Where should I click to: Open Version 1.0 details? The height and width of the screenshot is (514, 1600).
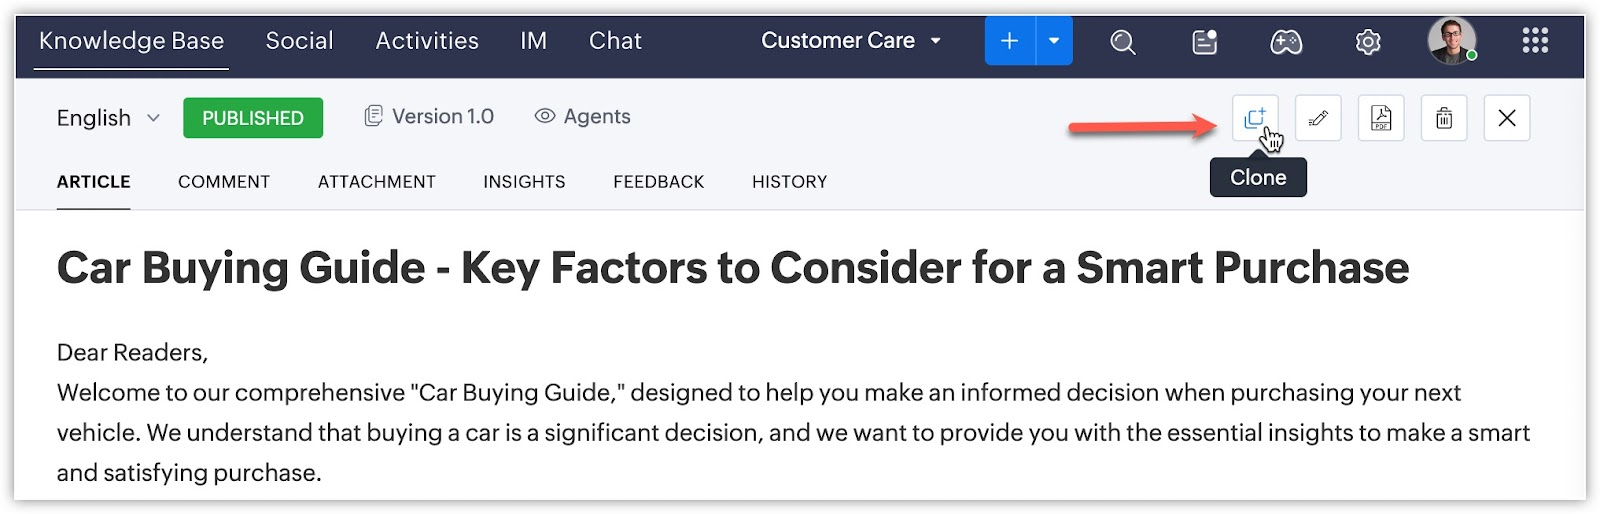(429, 117)
